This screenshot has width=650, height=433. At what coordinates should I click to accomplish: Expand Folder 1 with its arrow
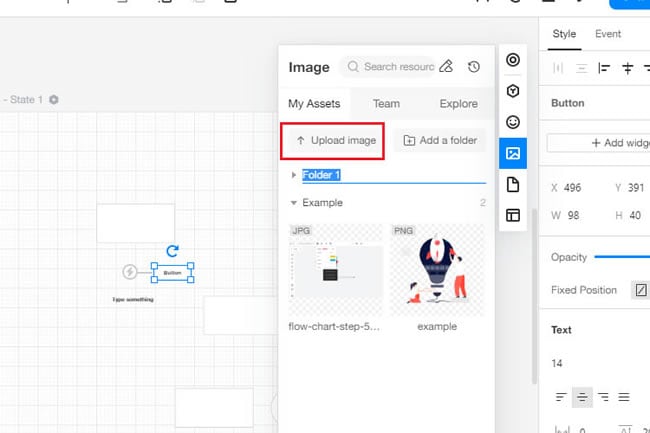click(293, 175)
